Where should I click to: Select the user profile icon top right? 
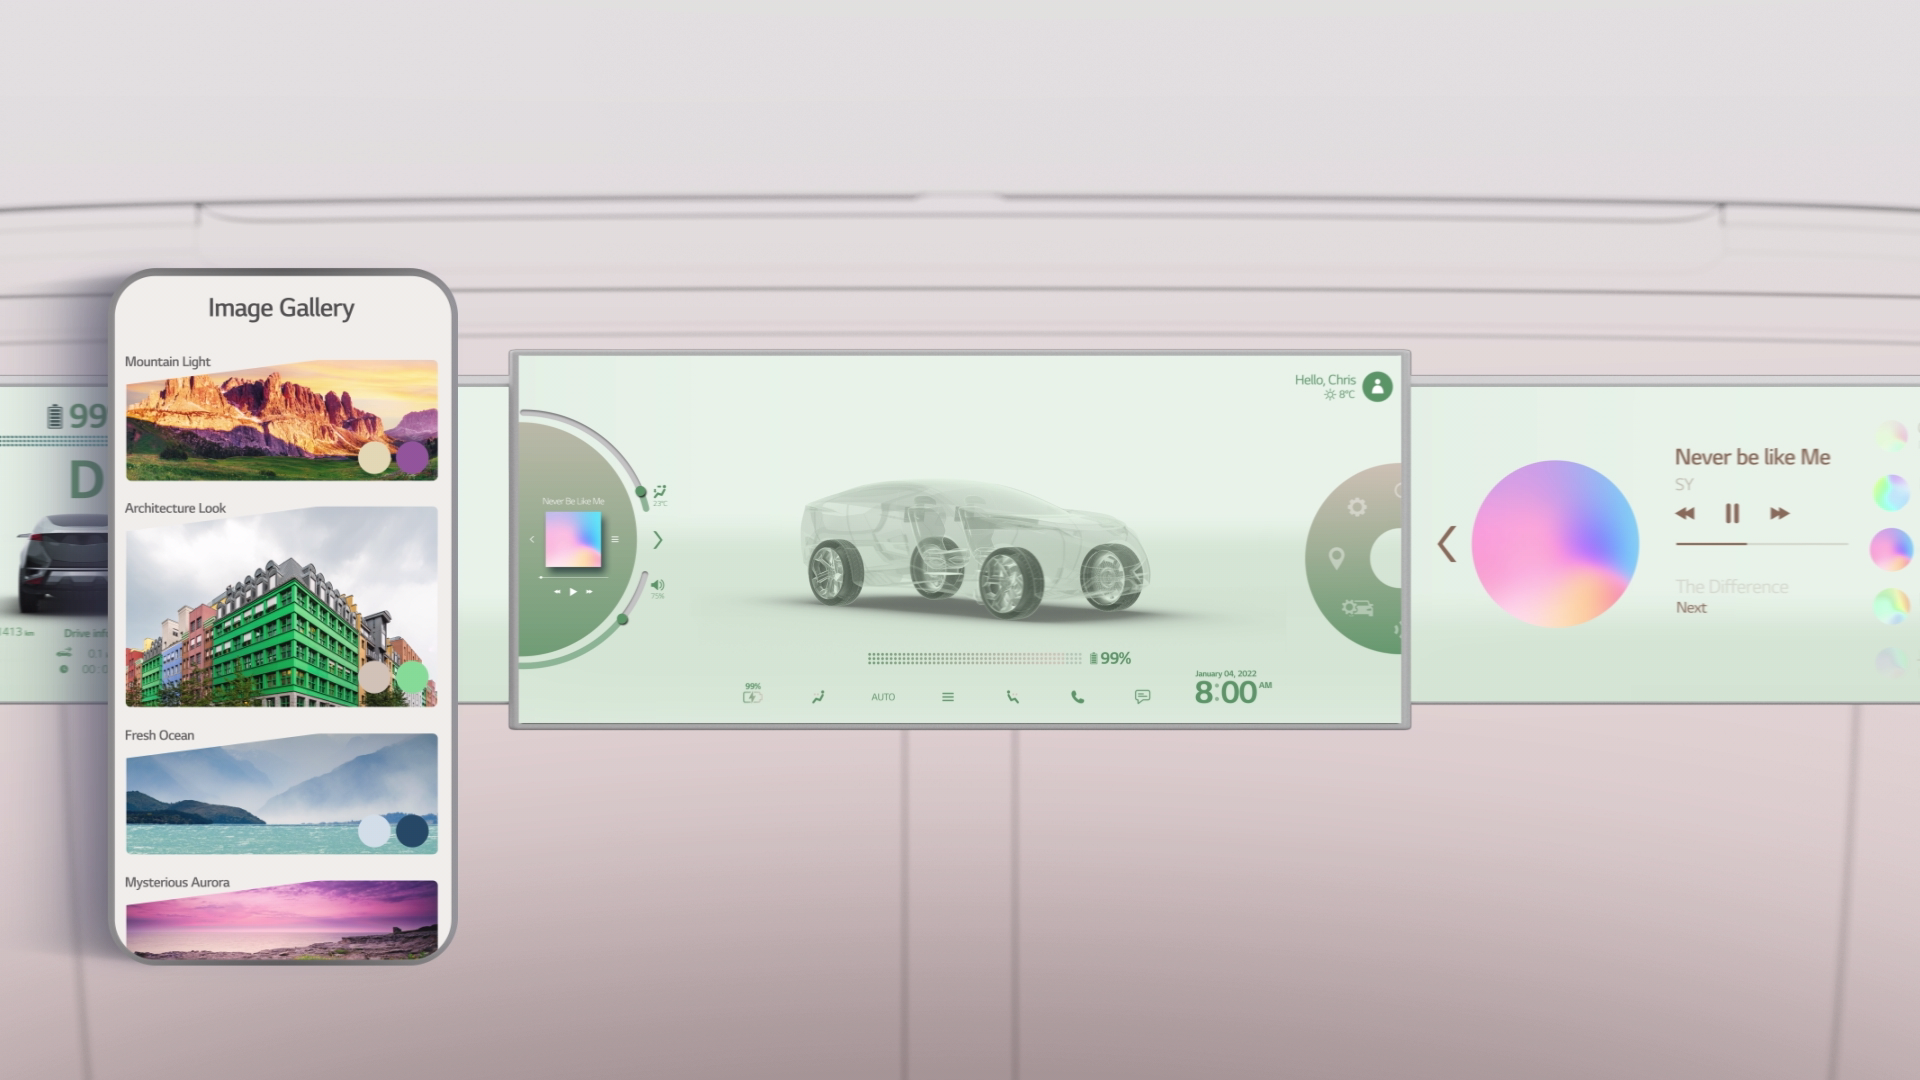pos(1377,382)
